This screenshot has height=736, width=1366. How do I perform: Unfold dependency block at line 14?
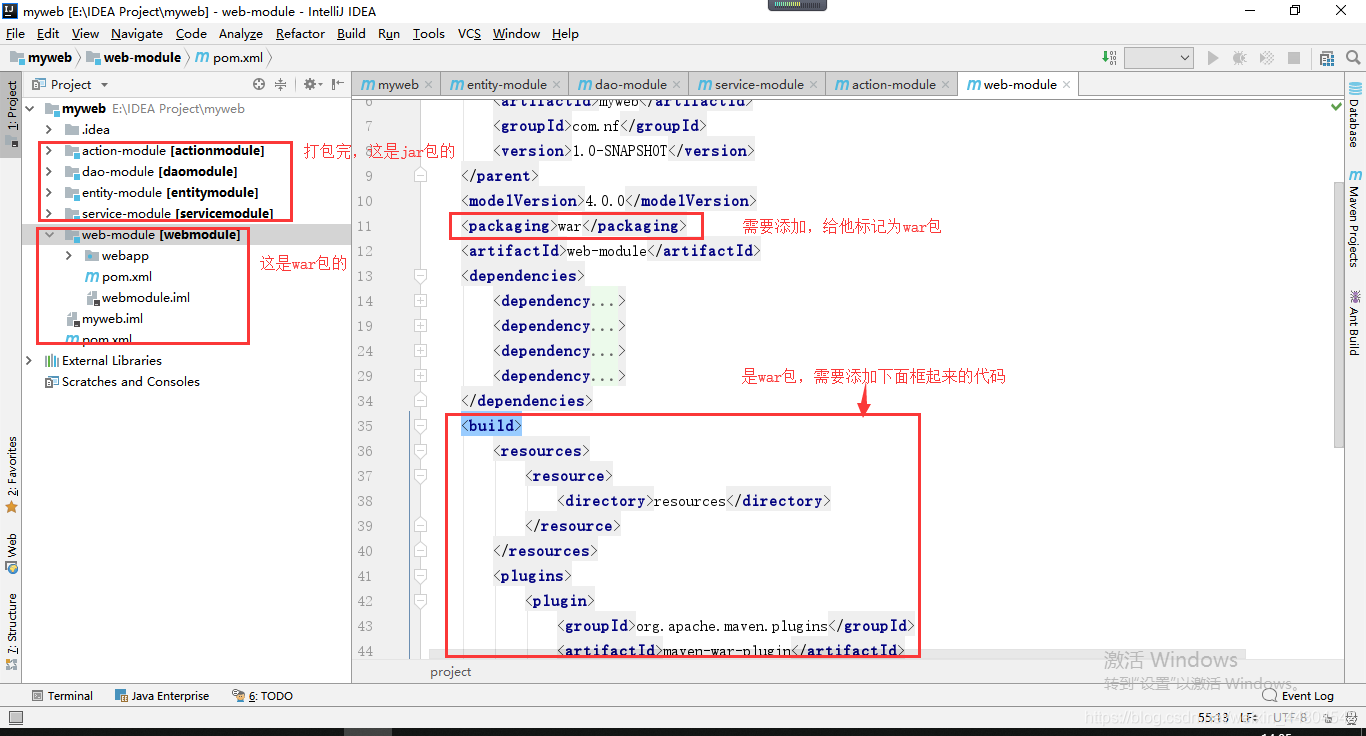[x=420, y=301]
